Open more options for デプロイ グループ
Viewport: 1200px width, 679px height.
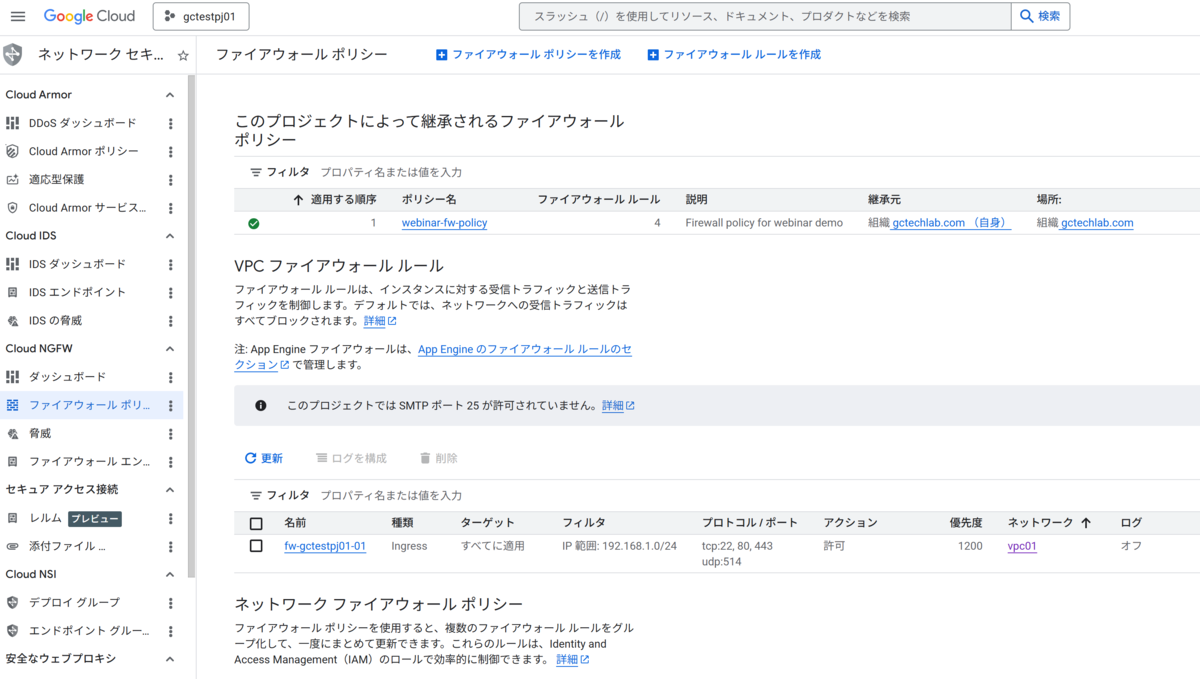(170, 603)
